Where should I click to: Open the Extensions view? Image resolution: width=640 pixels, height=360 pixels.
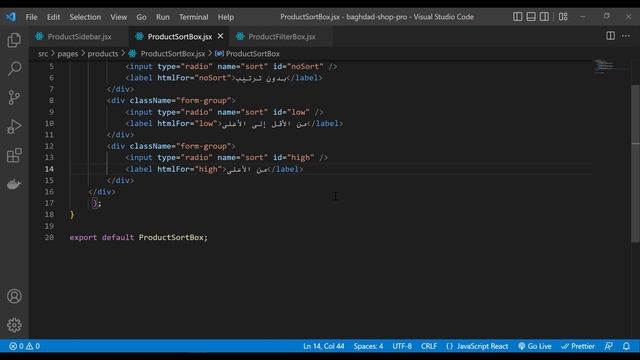click(14, 156)
